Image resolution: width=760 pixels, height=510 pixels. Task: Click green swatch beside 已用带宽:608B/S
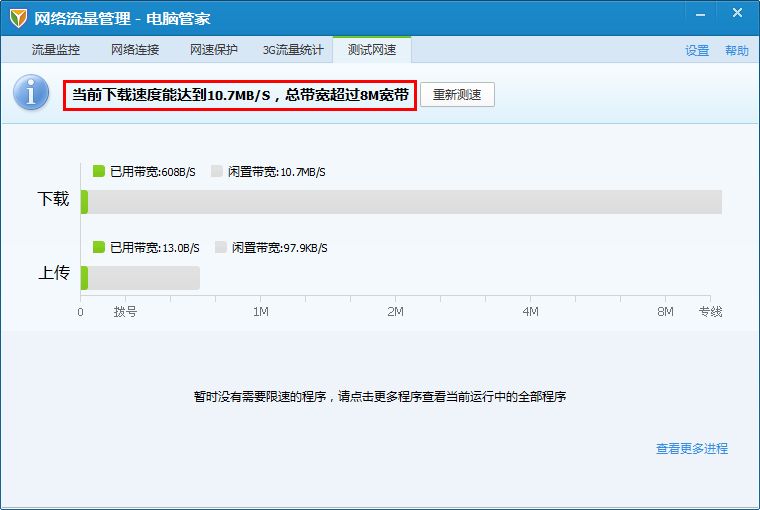click(99, 171)
